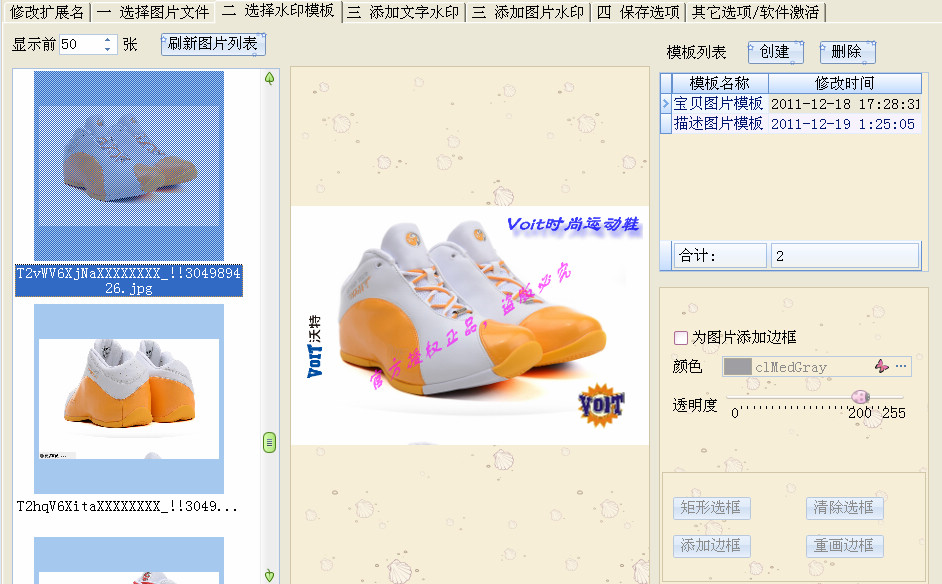Image resolution: width=942 pixels, height=584 pixels.
Task: Select the second shoe thumbnail T2hqV6Xita
Action: click(127, 400)
